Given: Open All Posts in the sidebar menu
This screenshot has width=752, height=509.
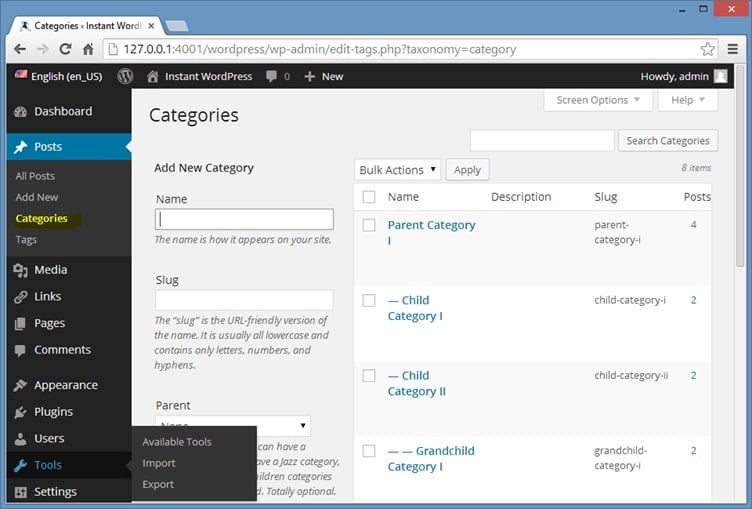Looking at the screenshot, I should (x=35, y=176).
